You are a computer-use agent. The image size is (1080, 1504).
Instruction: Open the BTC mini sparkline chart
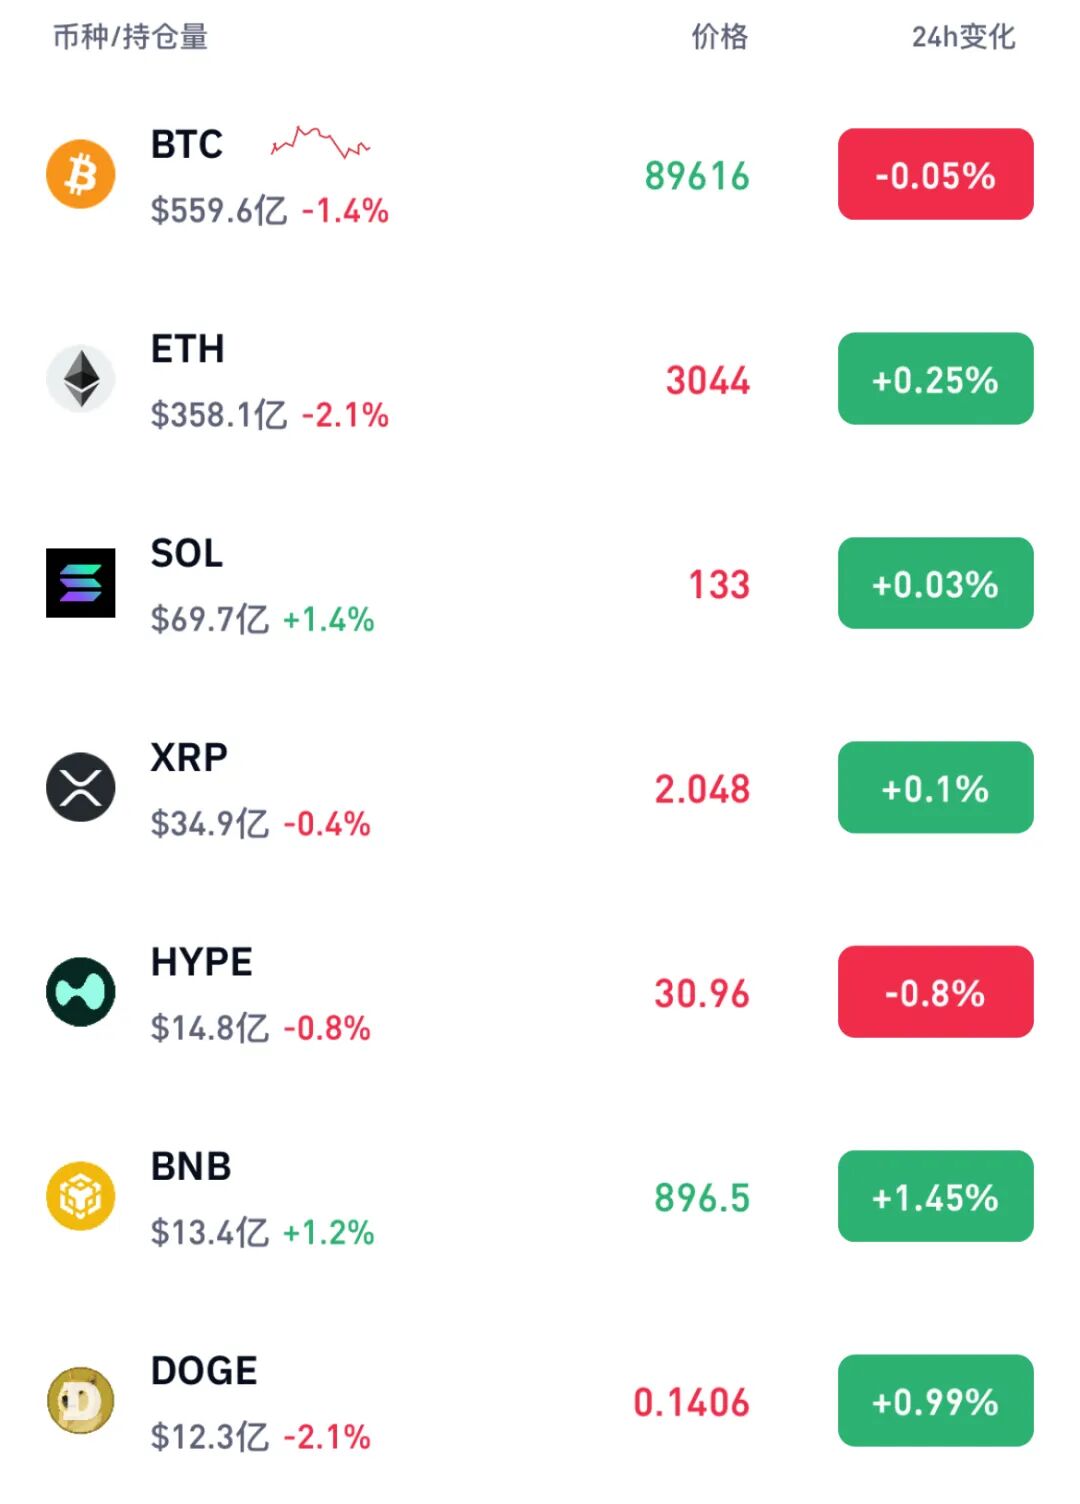coord(320,143)
